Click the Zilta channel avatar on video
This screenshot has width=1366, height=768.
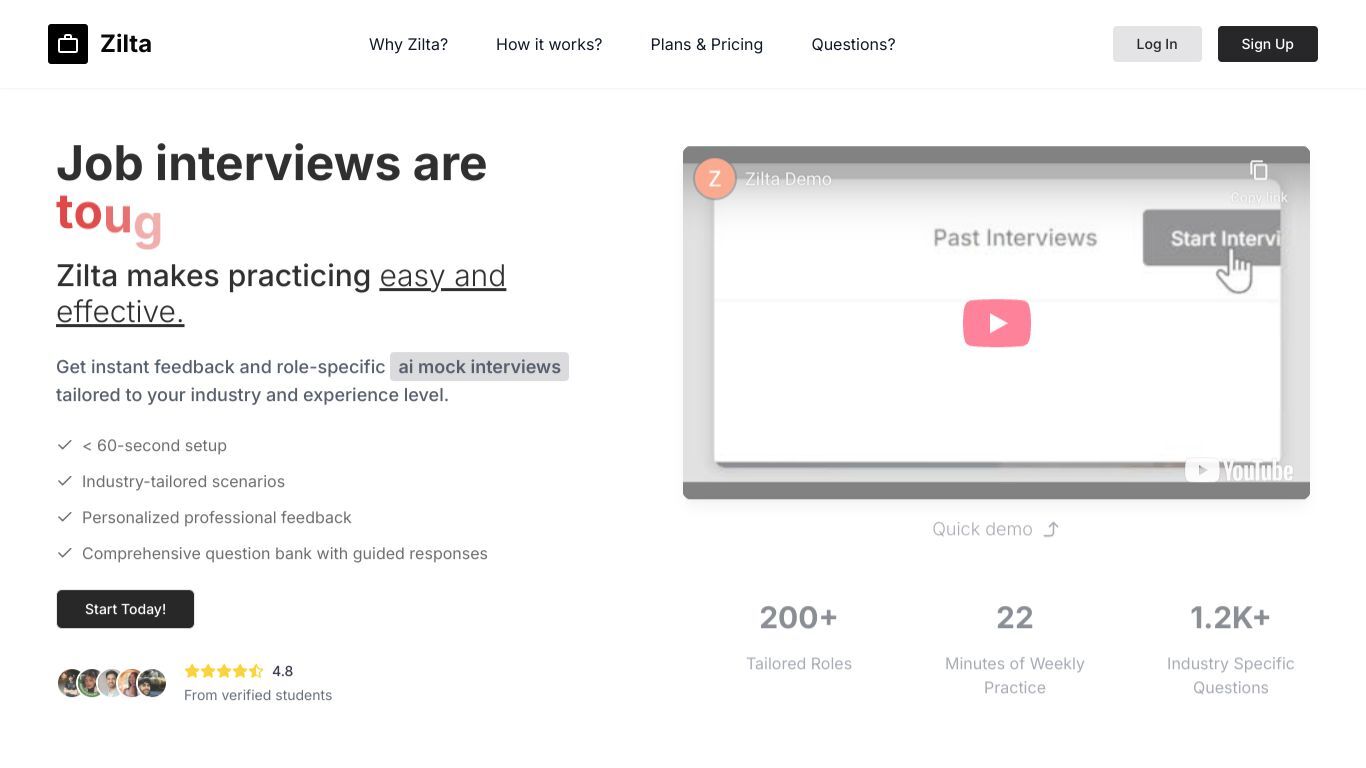(x=715, y=179)
